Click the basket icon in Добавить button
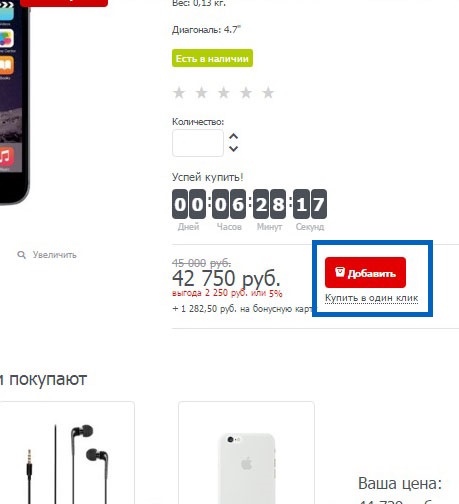 (340, 272)
